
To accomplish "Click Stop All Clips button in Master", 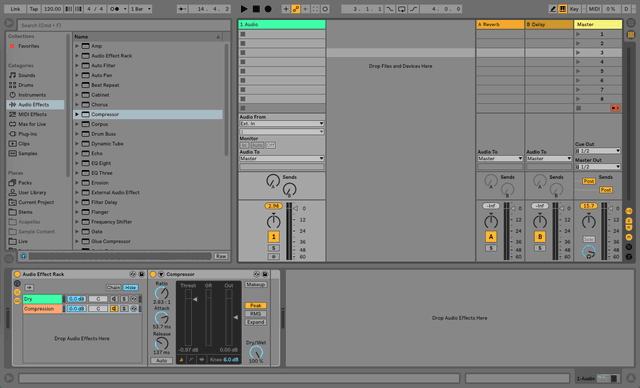I will pyautogui.click(x=578, y=108).
